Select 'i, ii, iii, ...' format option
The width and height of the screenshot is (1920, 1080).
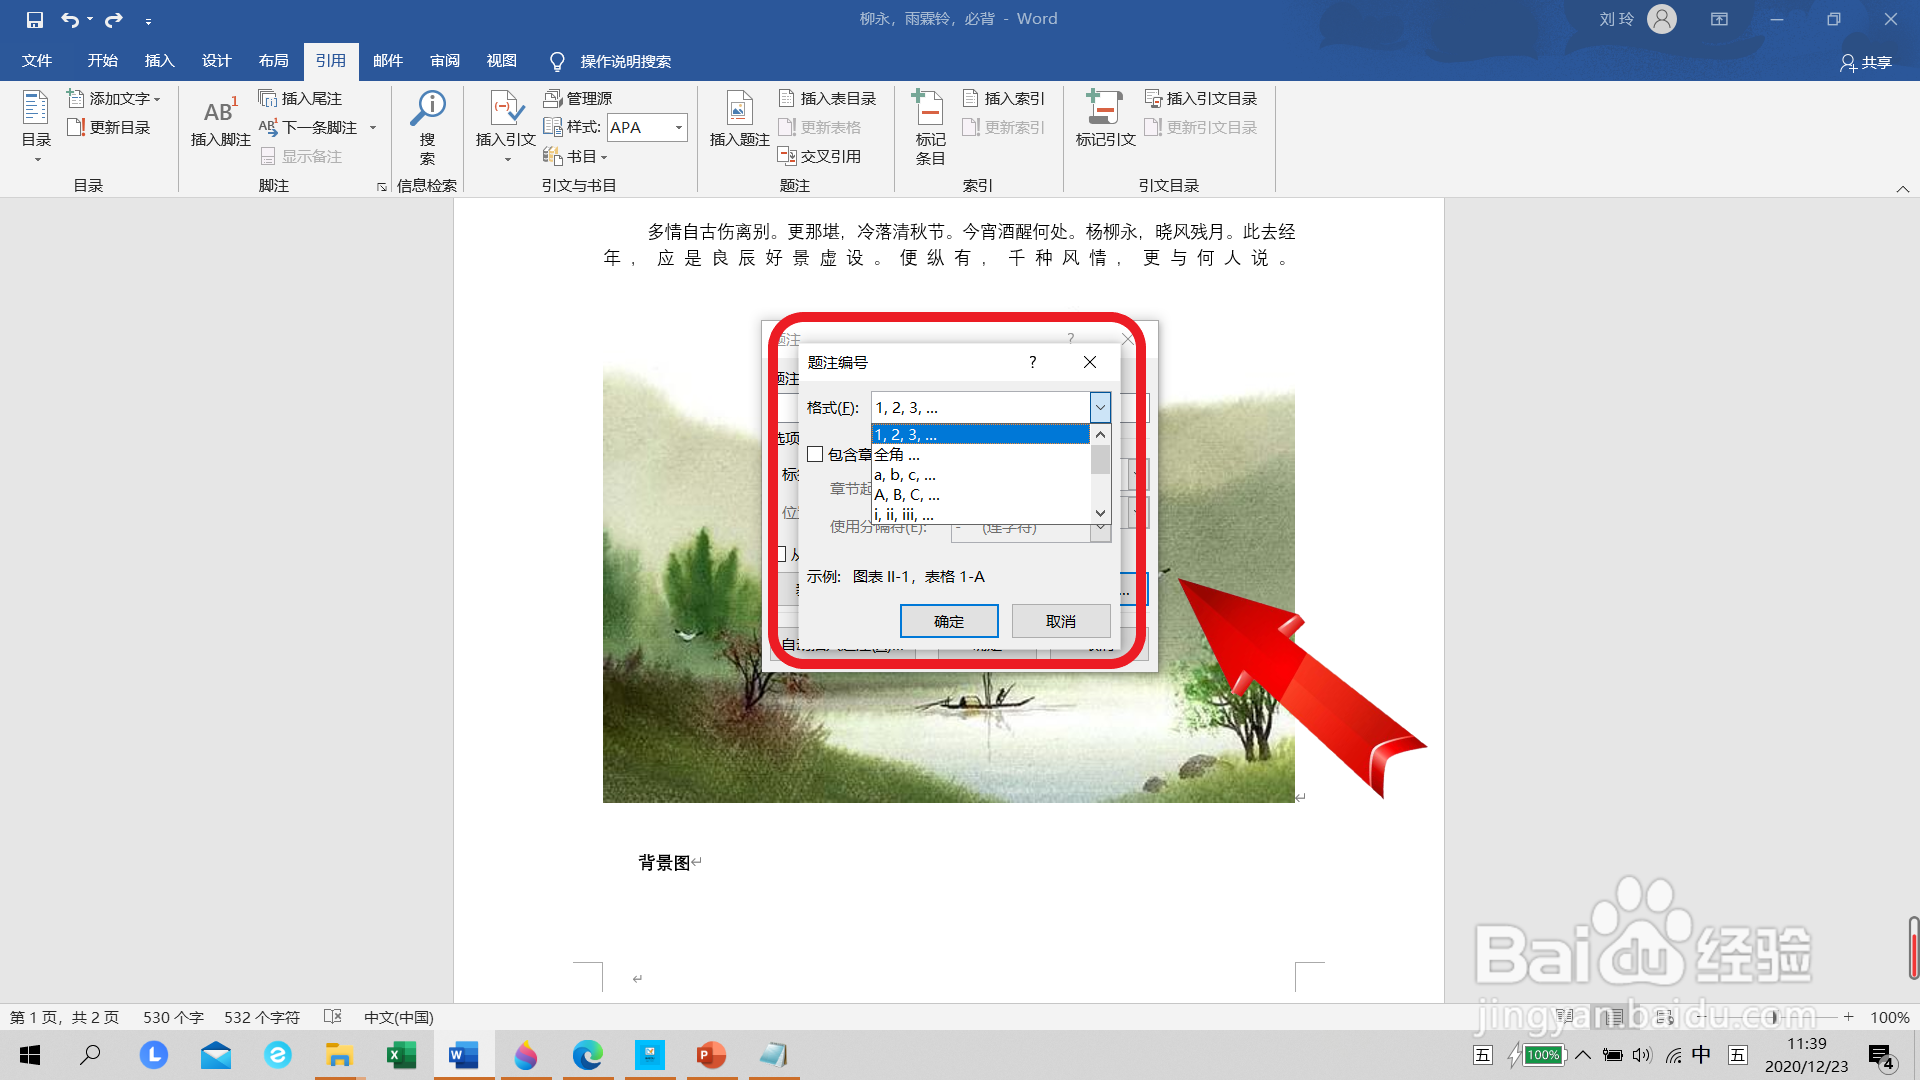tap(980, 514)
